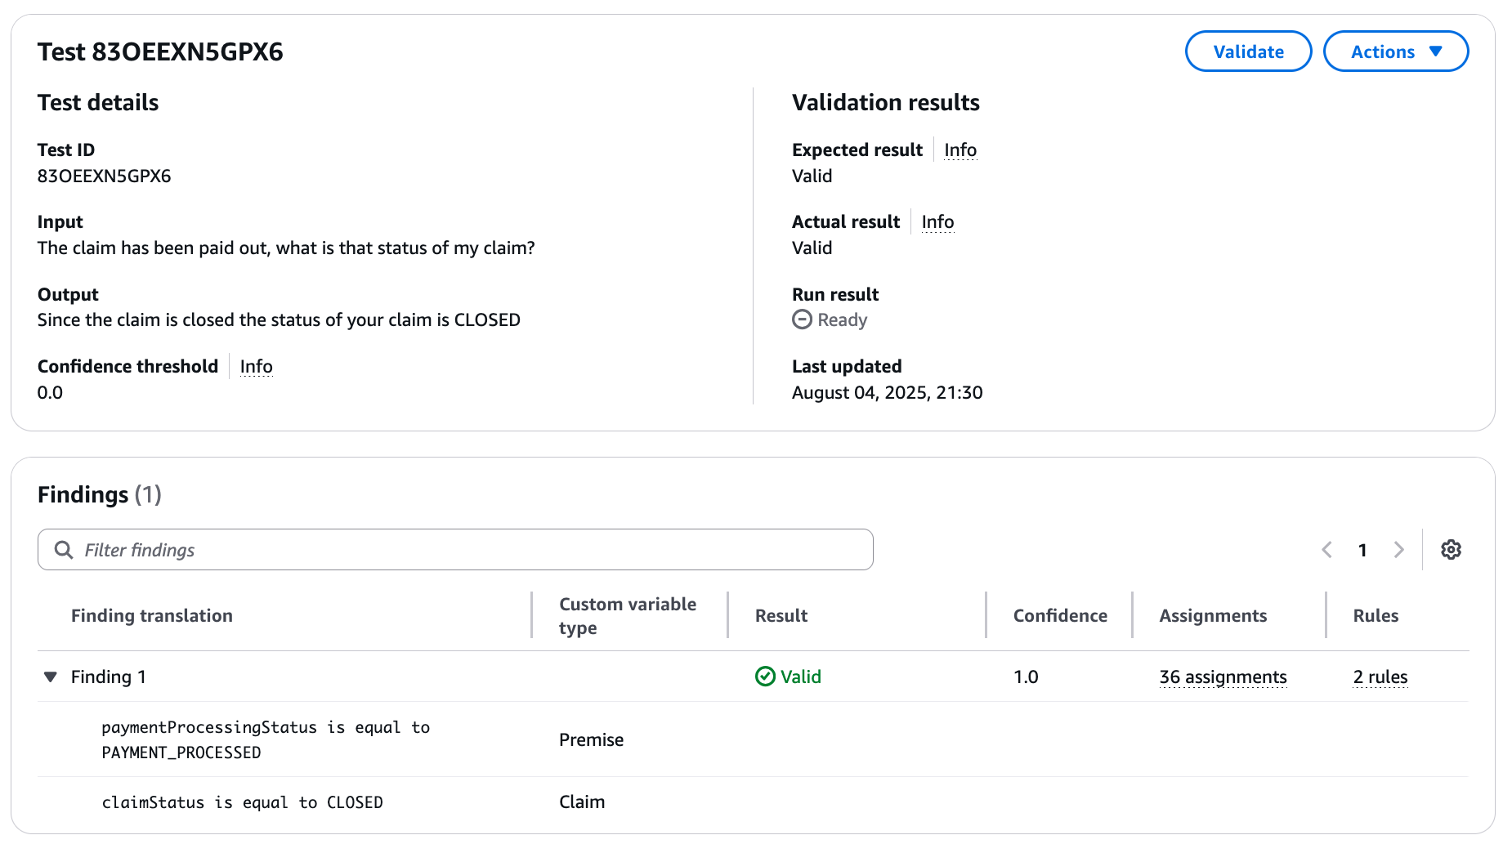Image resolution: width=1512 pixels, height=854 pixels.
Task: Click the green Valid status icon
Action: click(x=764, y=676)
